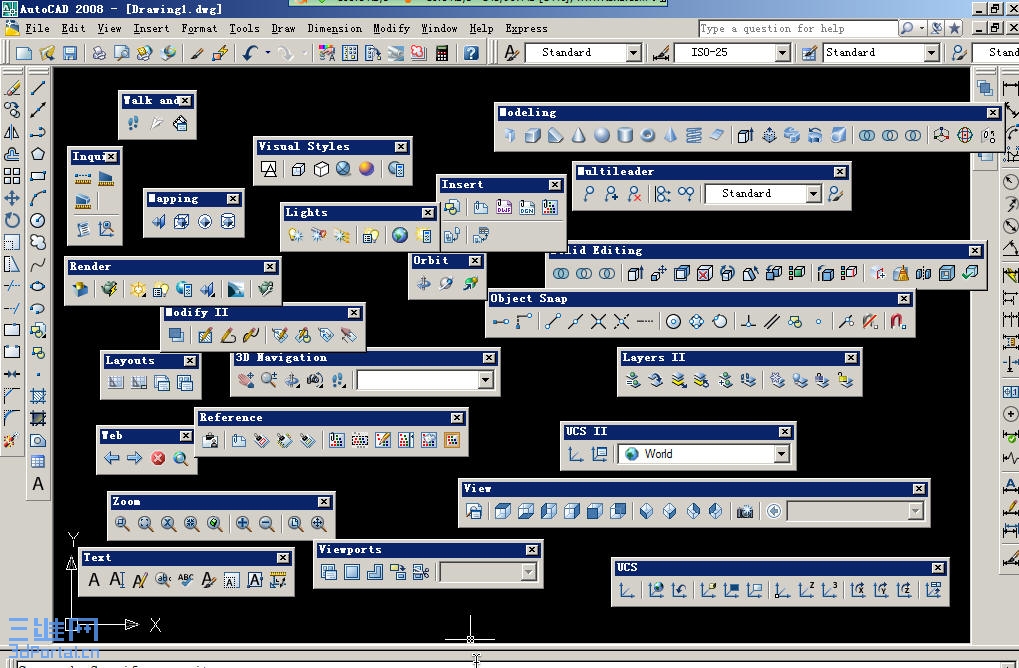Click Attach Xref icon in Reference toolbar
Viewport: 1019px width, 668px height.
pos(239,441)
